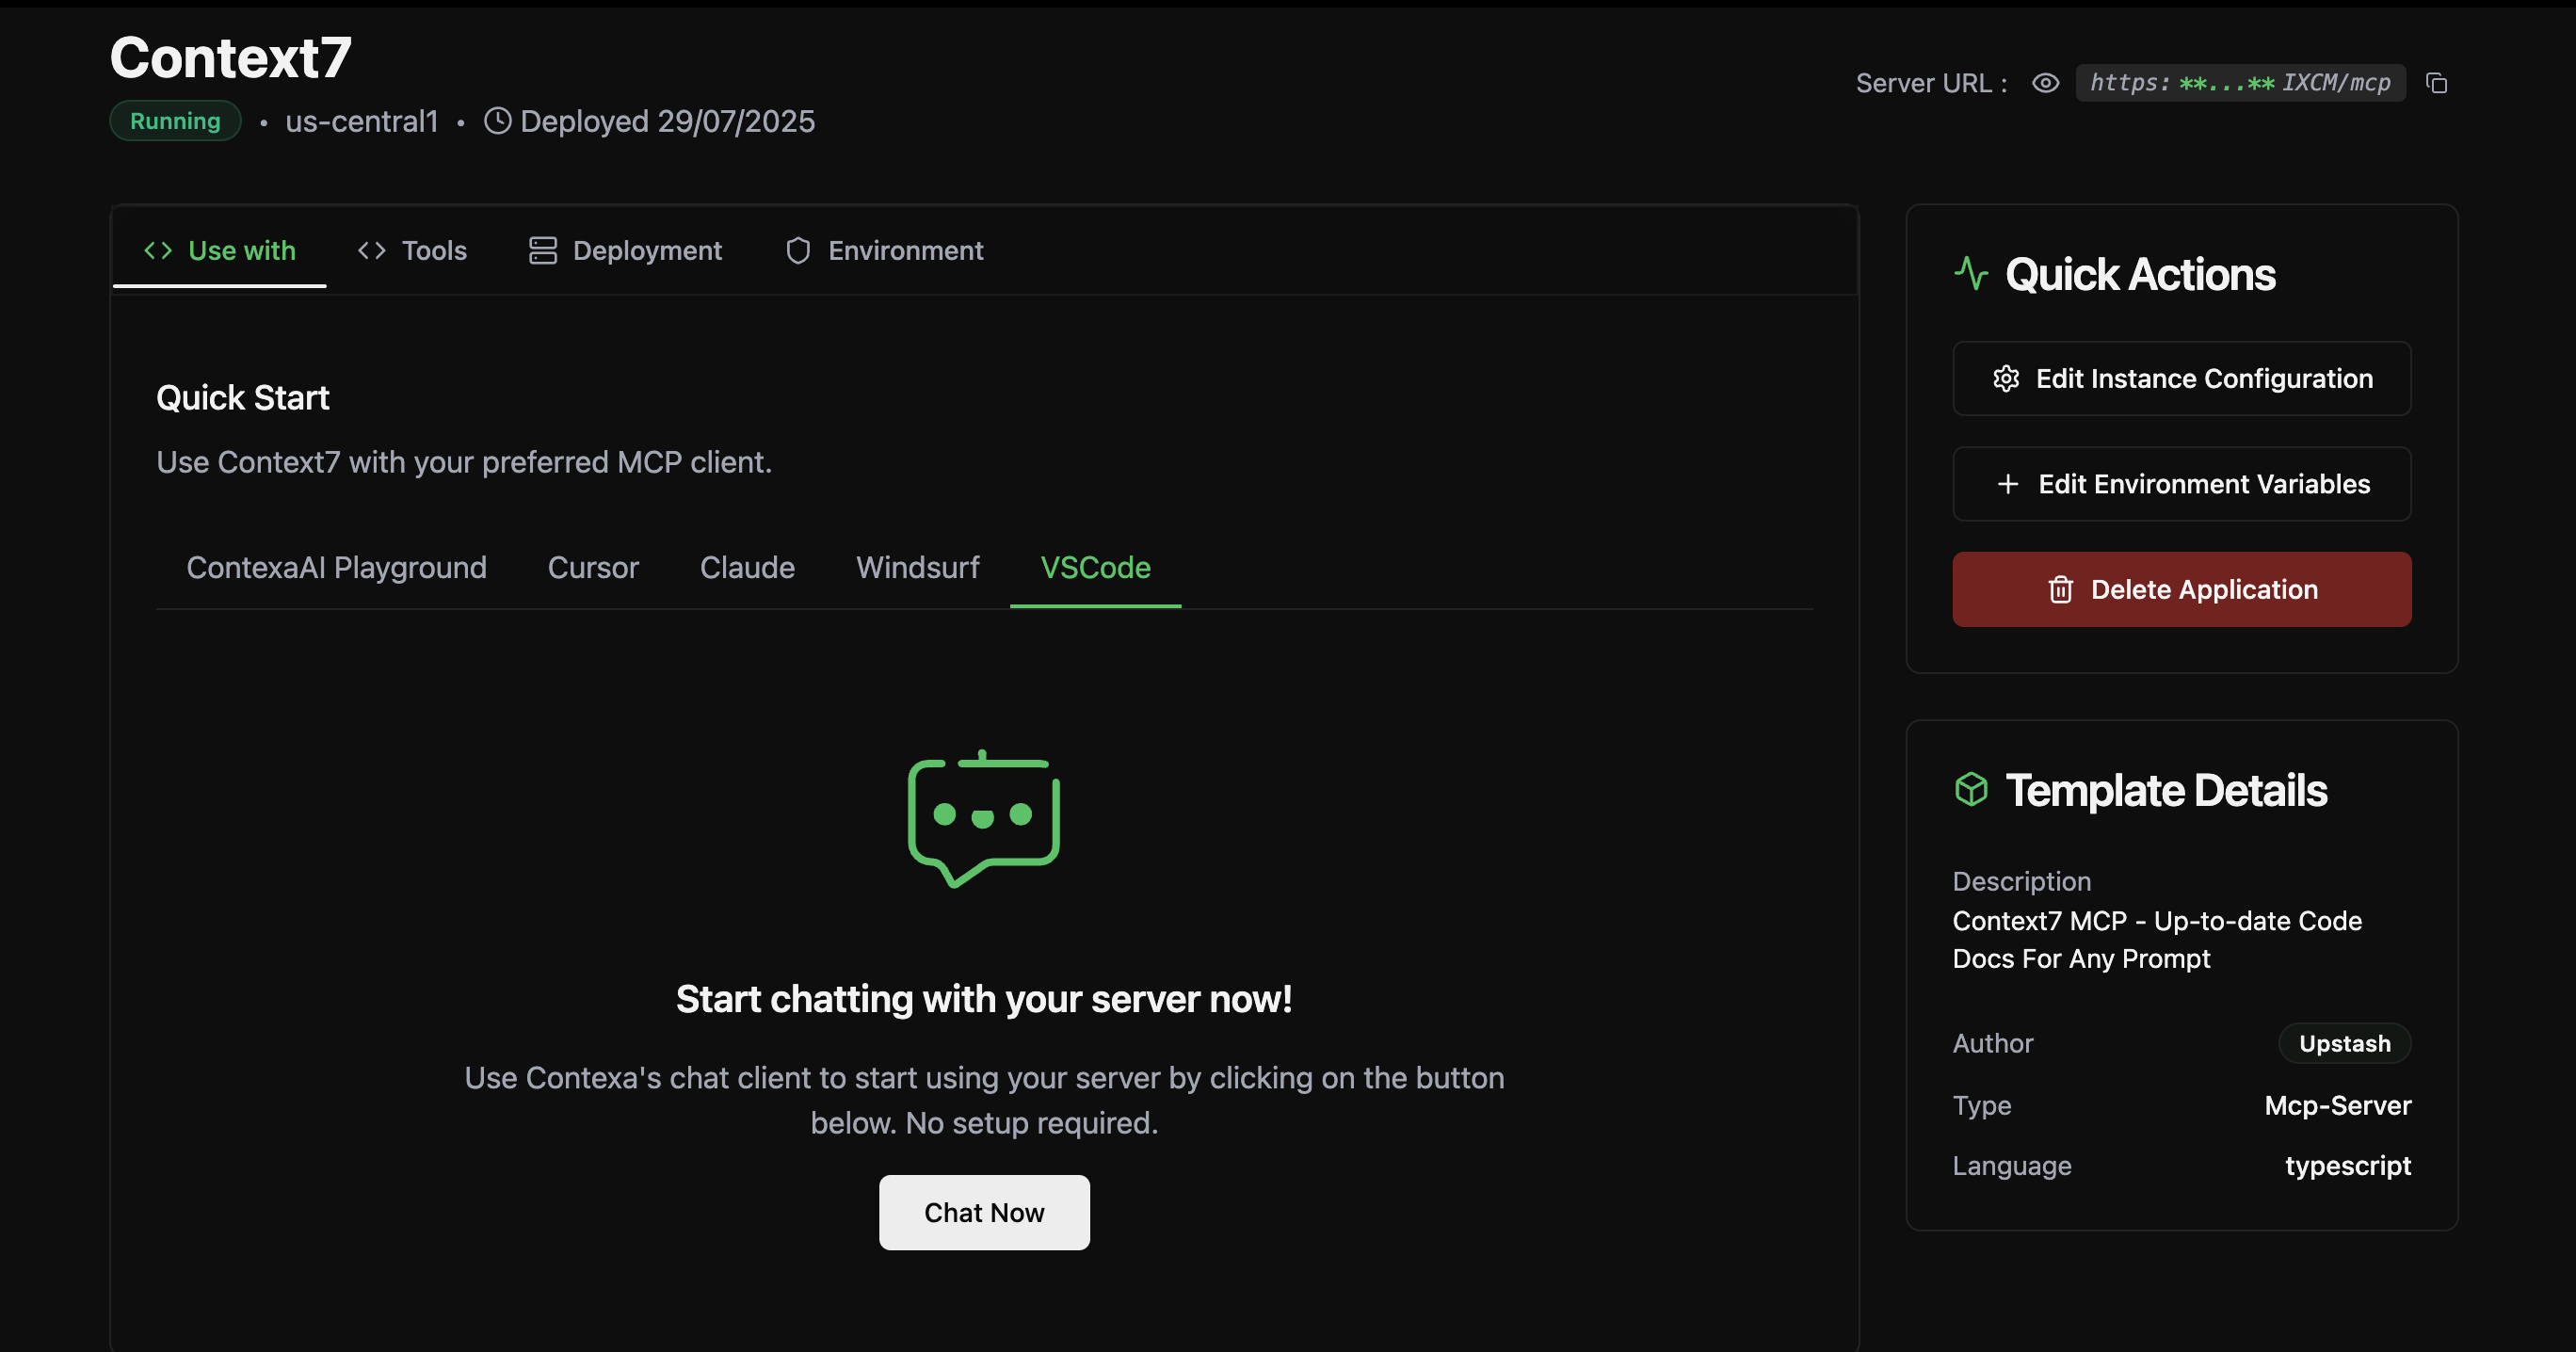Image resolution: width=2576 pixels, height=1352 pixels.
Task: Select the Use with tab
Action: (220, 251)
